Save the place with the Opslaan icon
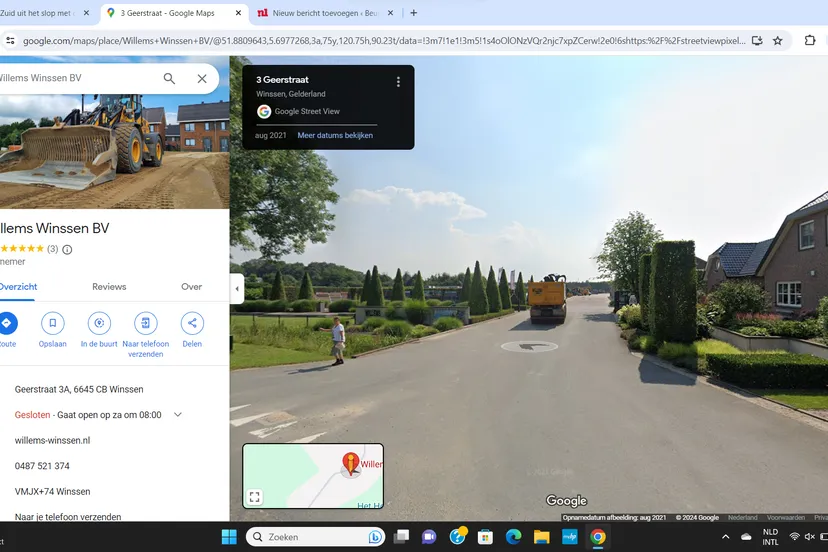 [x=53, y=323]
